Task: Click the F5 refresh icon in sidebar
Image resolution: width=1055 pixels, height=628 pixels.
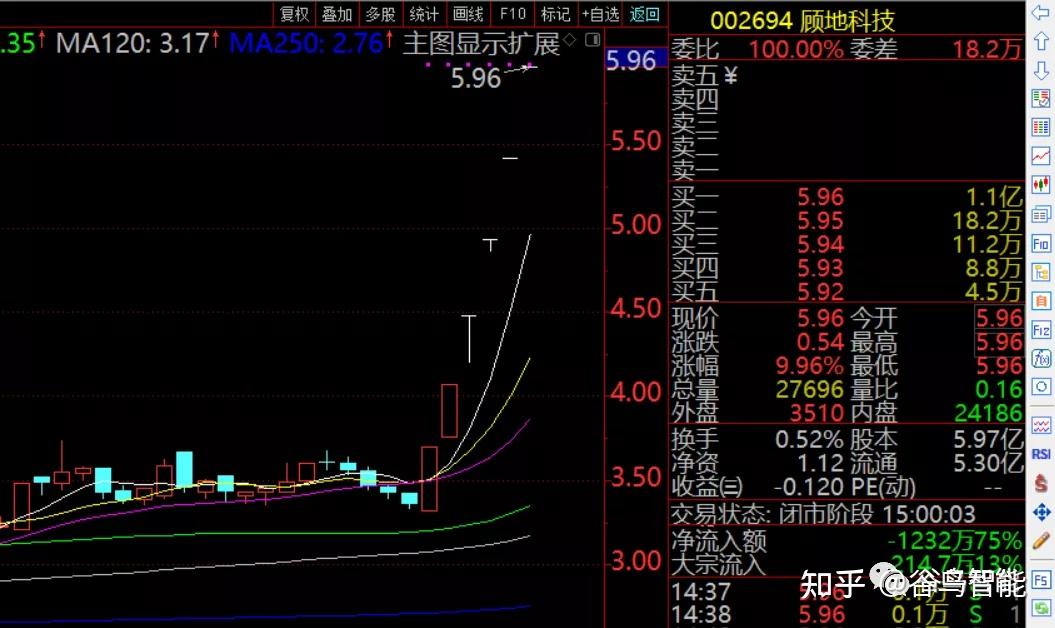Action: [x=1041, y=579]
